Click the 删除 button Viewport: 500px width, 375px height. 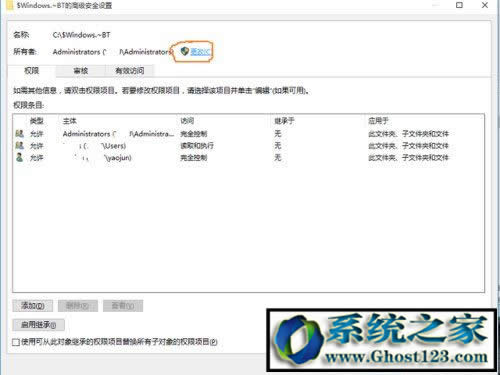point(78,306)
